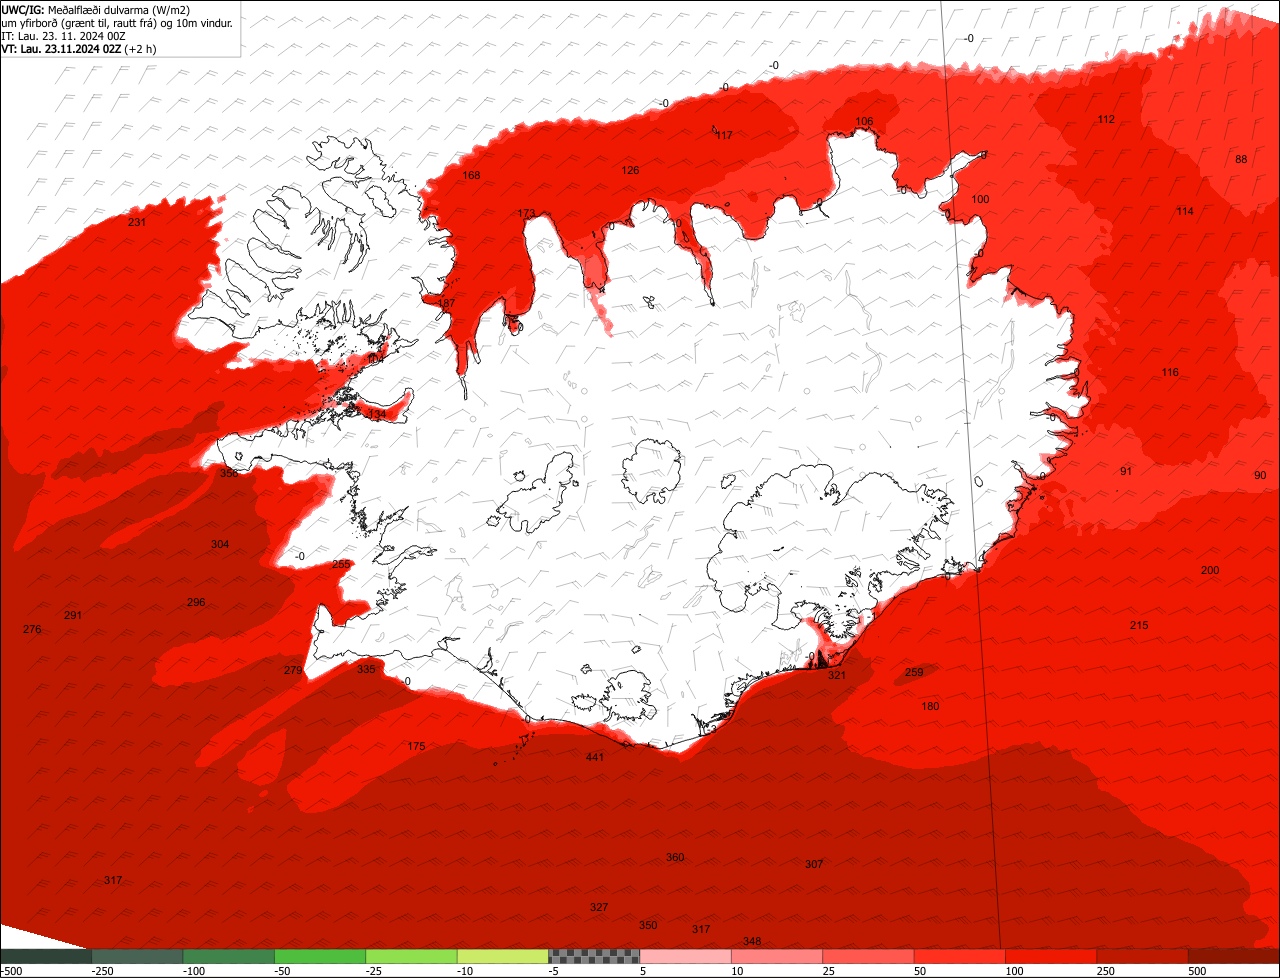Click the map value 215

1139,626
